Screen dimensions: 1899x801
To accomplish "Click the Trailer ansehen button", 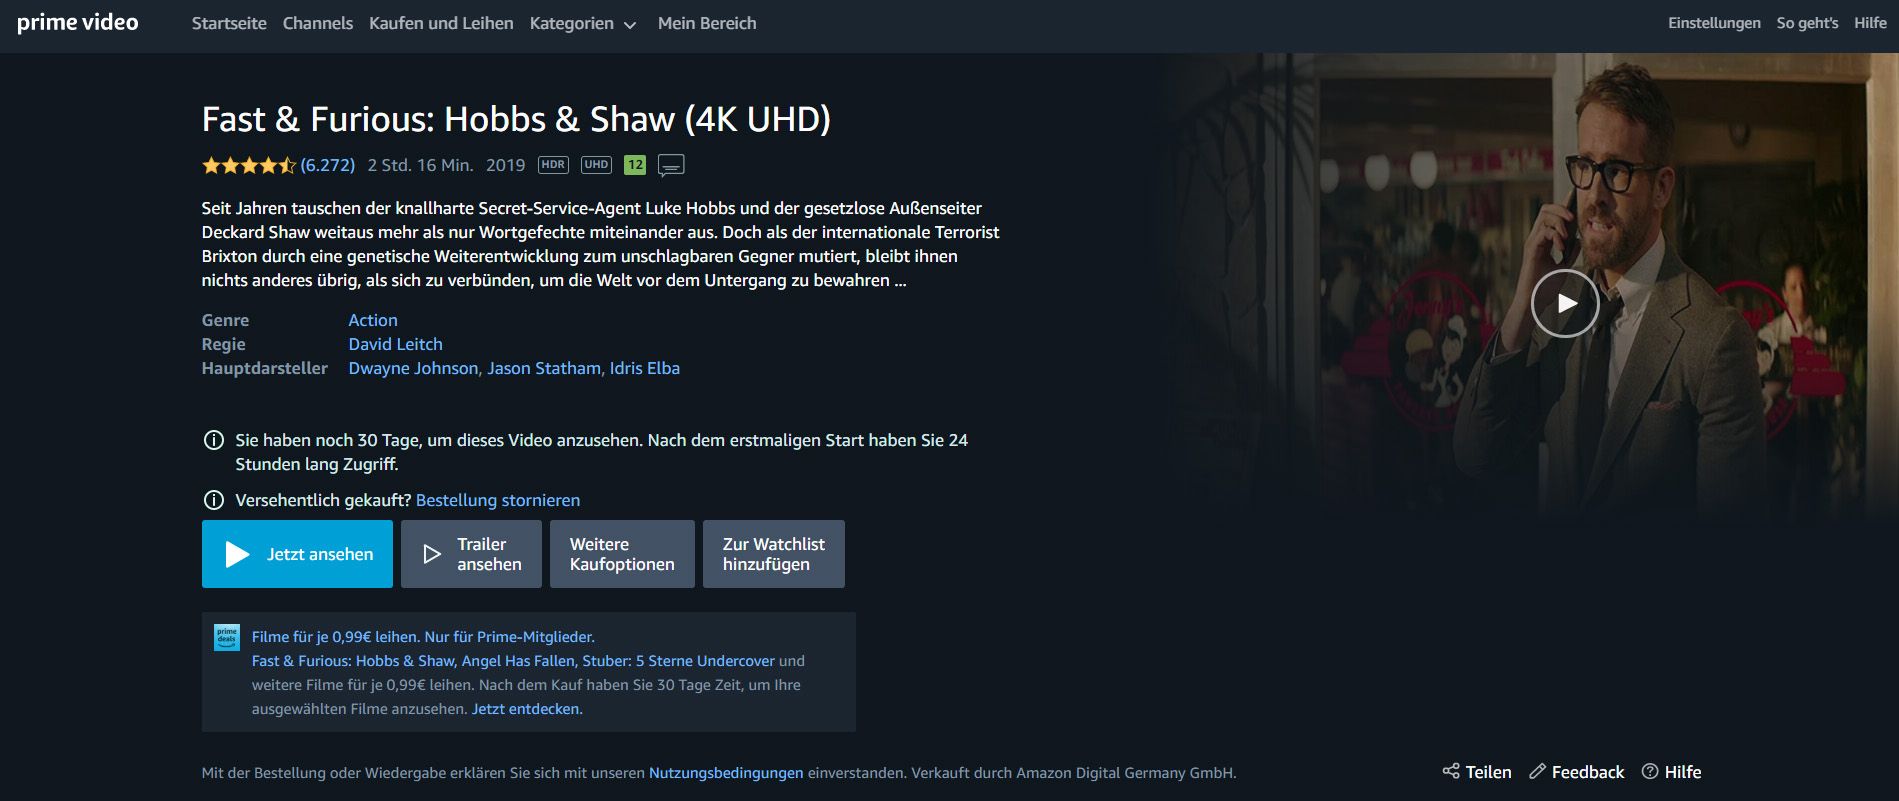I will pyautogui.click(x=471, y=554).
